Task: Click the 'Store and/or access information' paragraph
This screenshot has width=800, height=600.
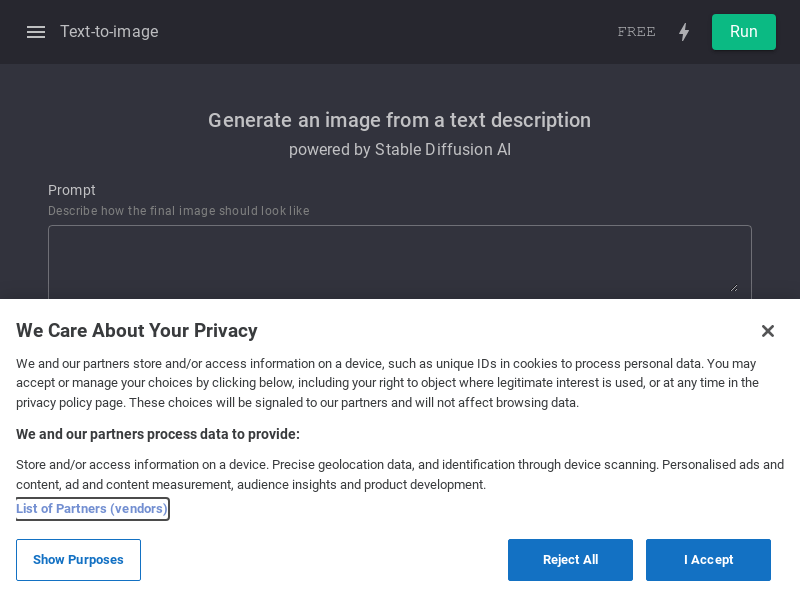Action: coord(400,474)
